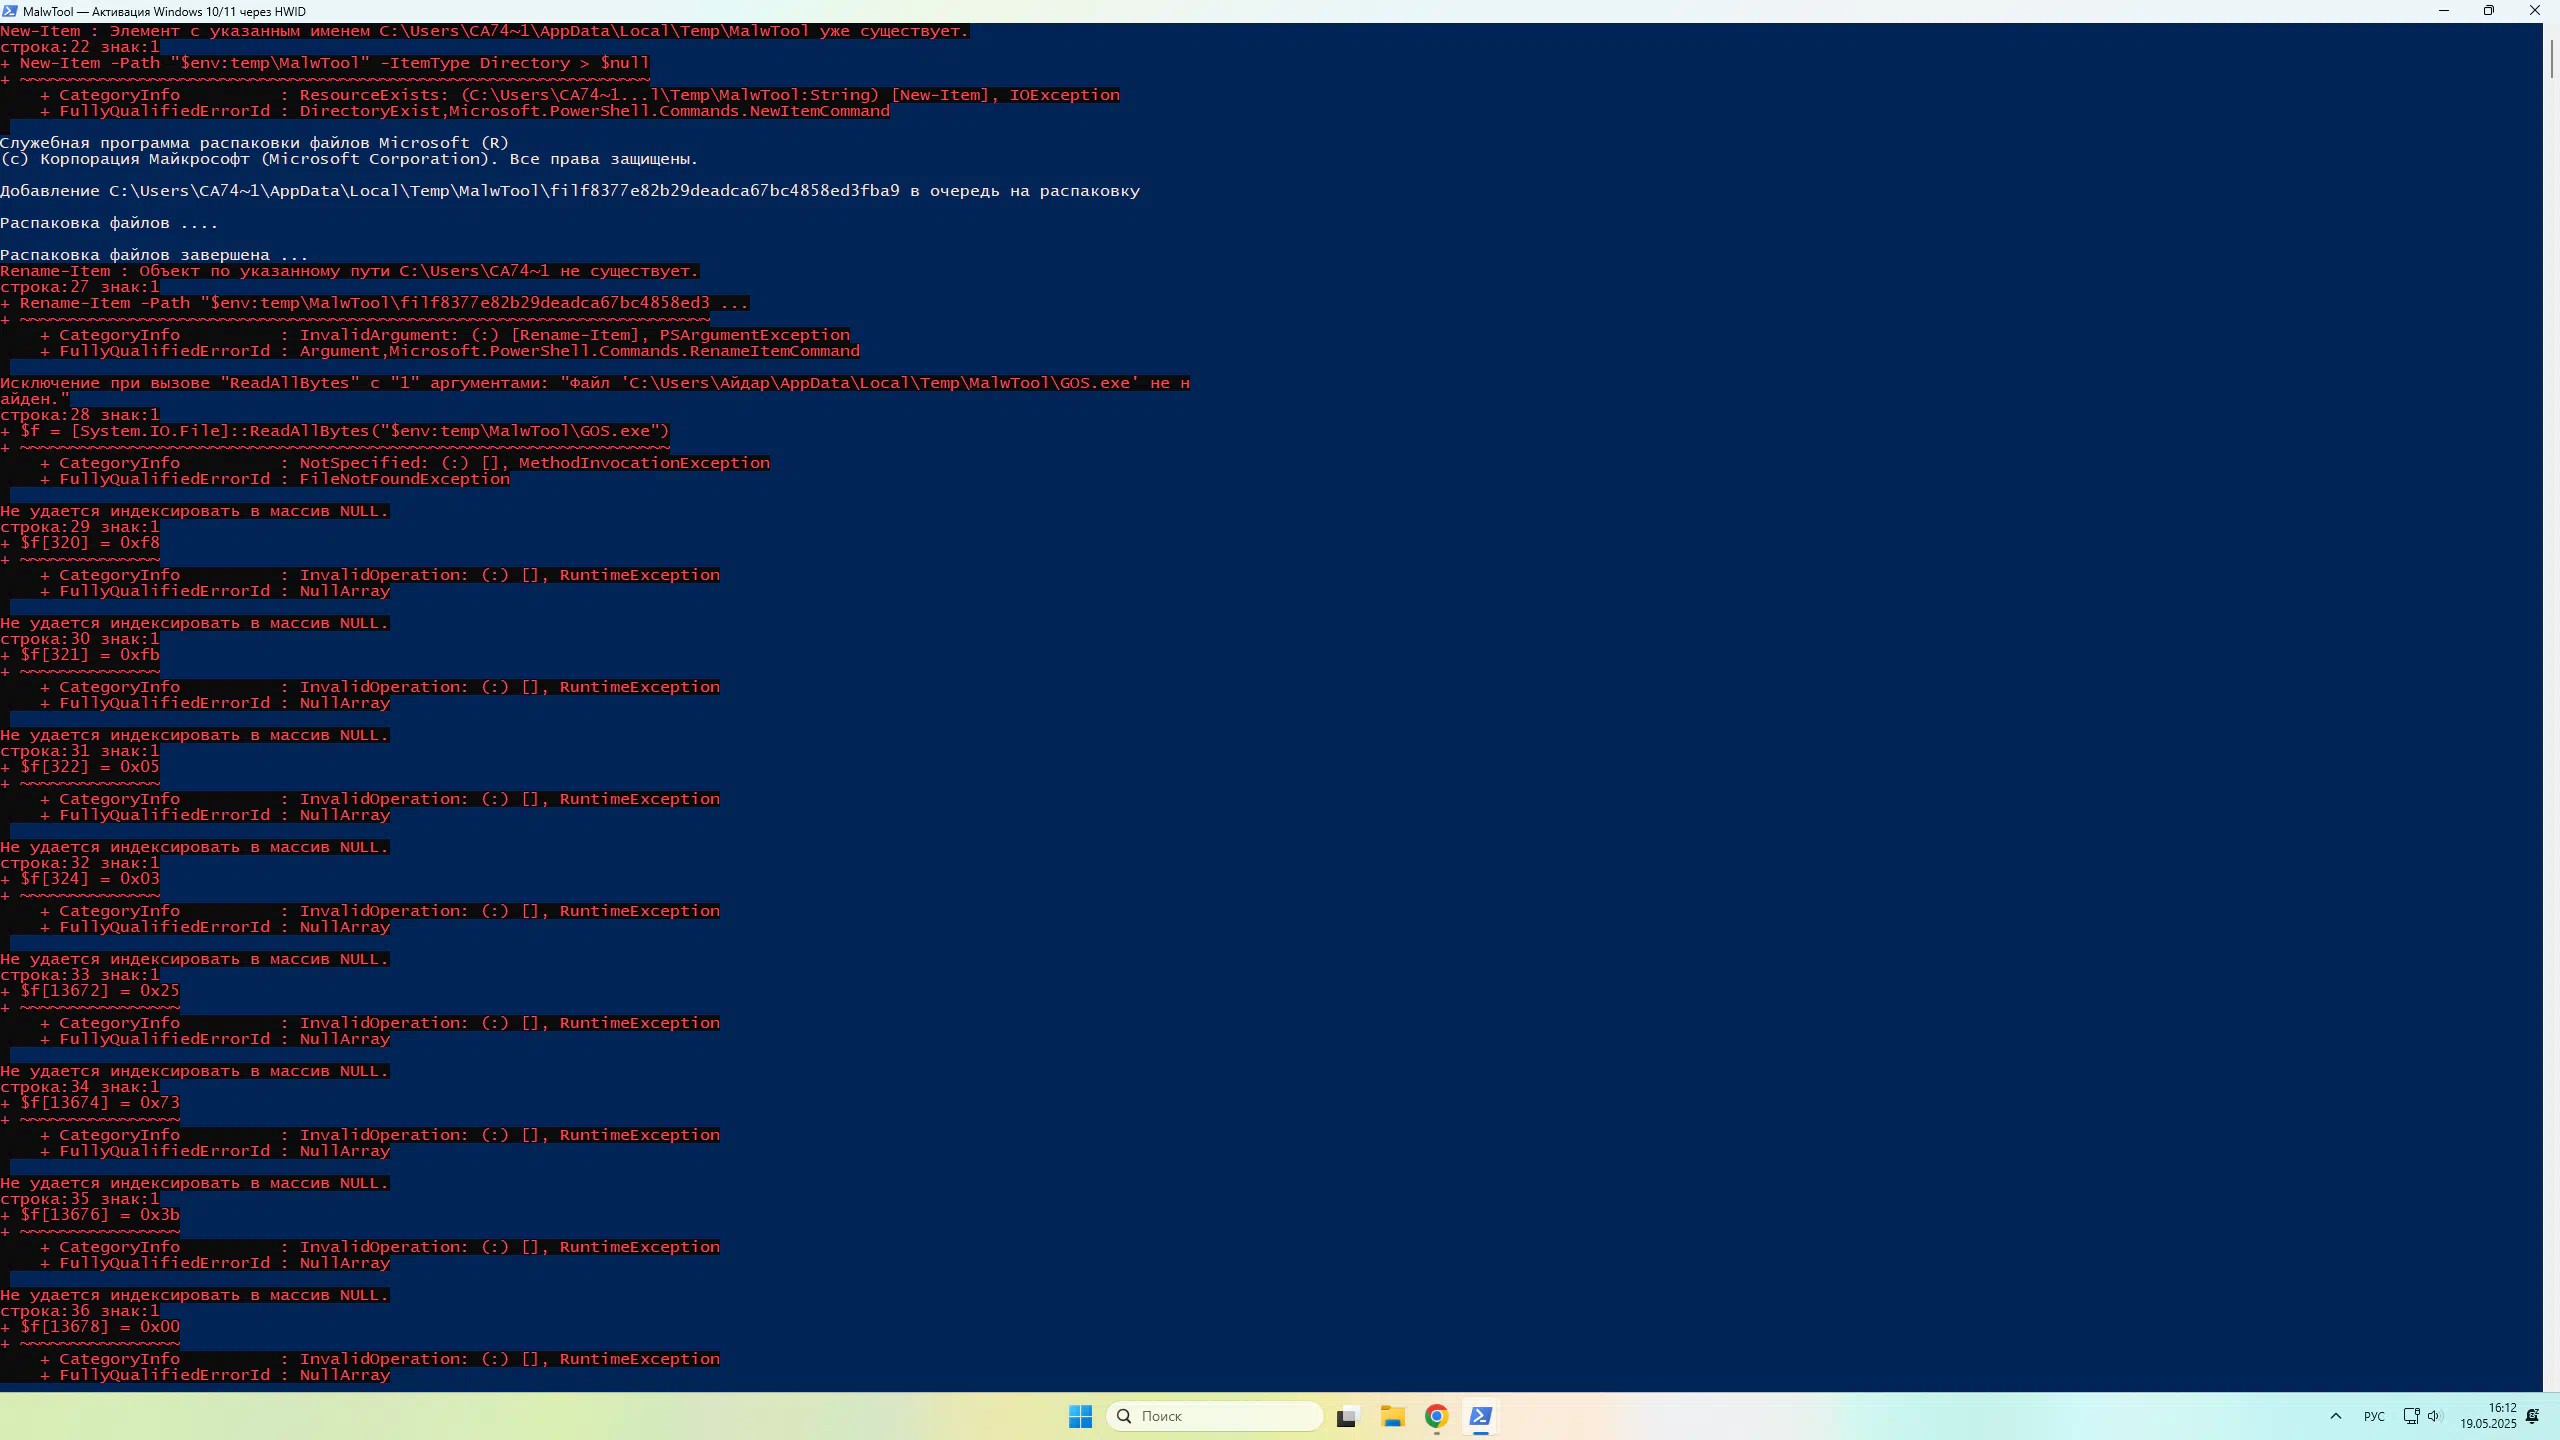Screen dimensions: 2560x1440
Task: Click the 'строка:30 знак:1' line
Action: click(80, 639)
